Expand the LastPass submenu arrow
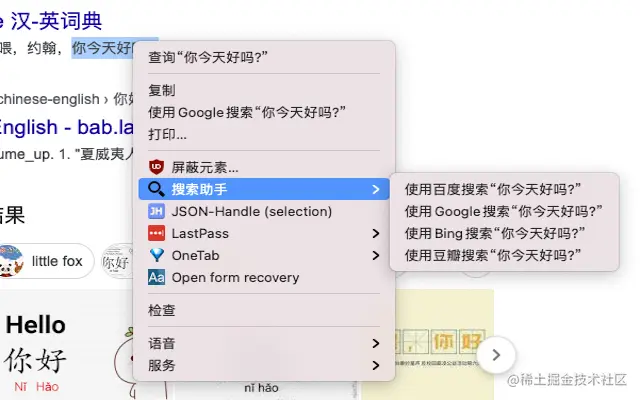The width and height of the screenshot is (640, 400). coord(376,233)
